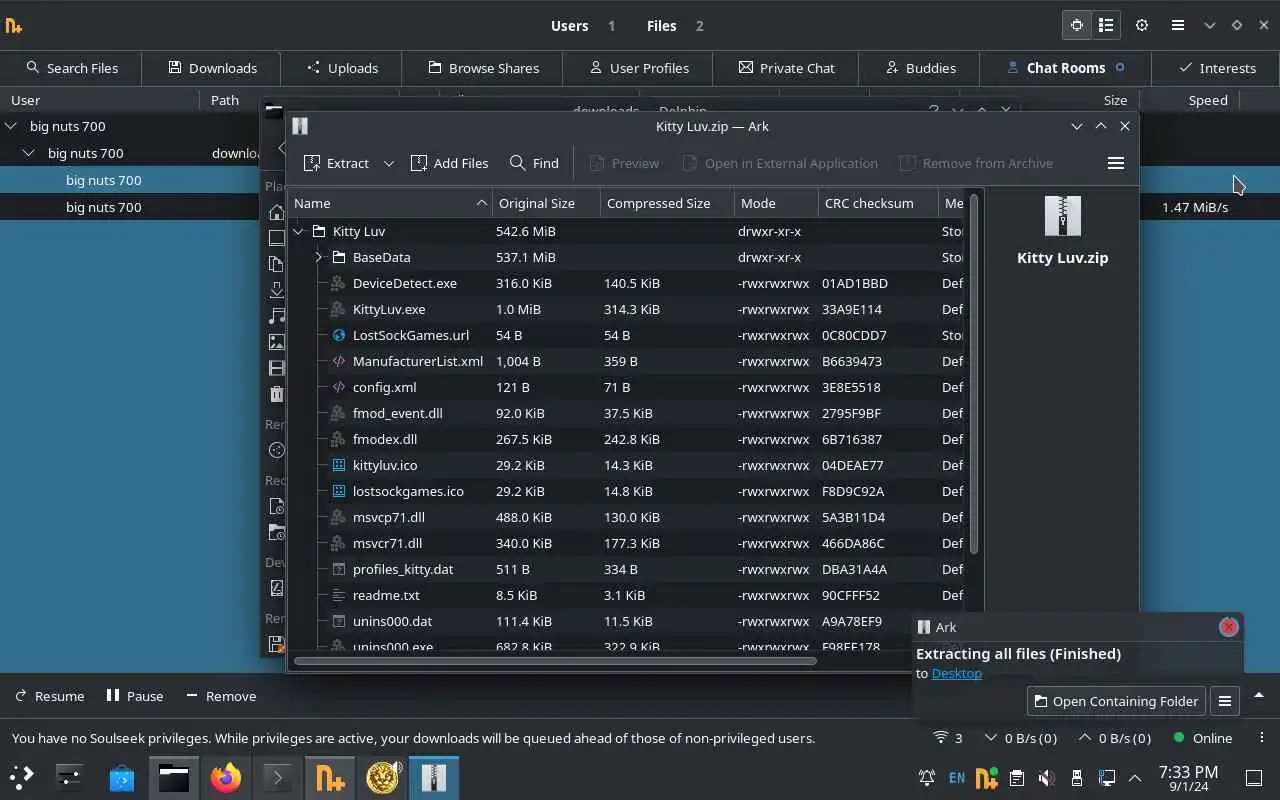Click the Find search icon in Ark
Screen dimensions: 1280x800
(517, 163)
